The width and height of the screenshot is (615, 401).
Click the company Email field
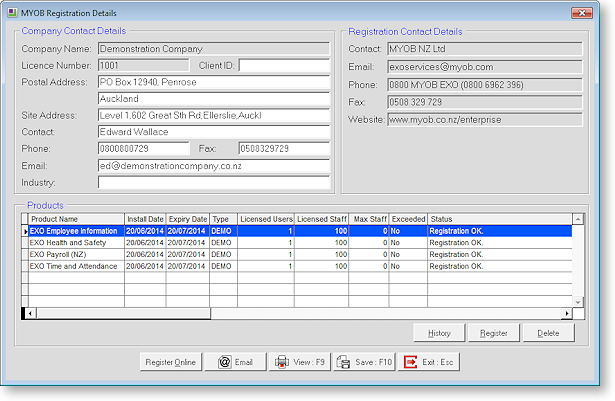[x=214, y=166]
